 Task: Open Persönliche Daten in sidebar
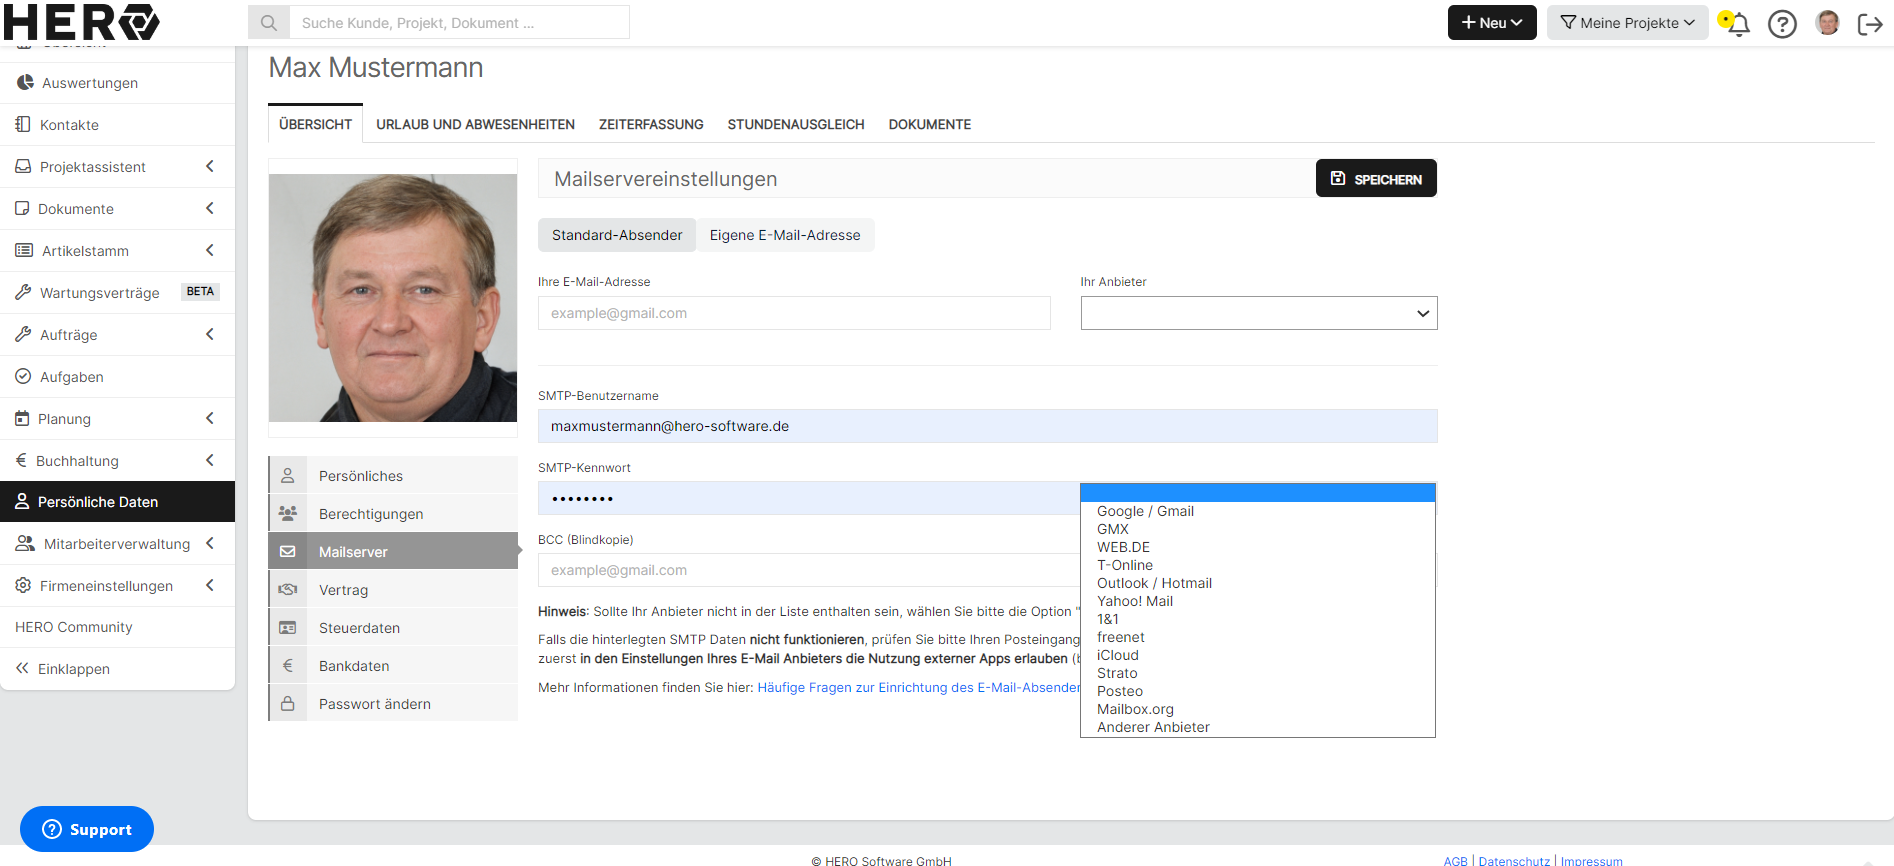click(x=117, y=501)
